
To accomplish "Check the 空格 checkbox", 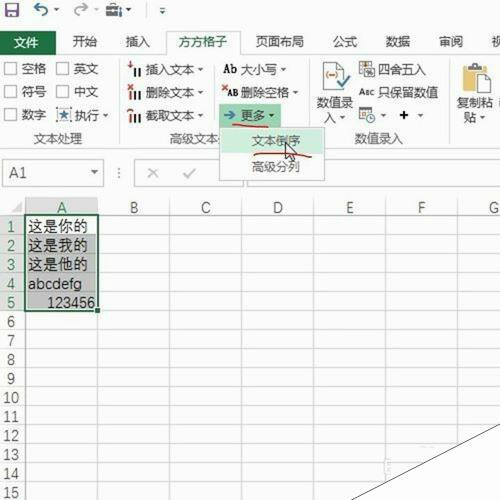I will pyautogui.click(x=10, y=69).
